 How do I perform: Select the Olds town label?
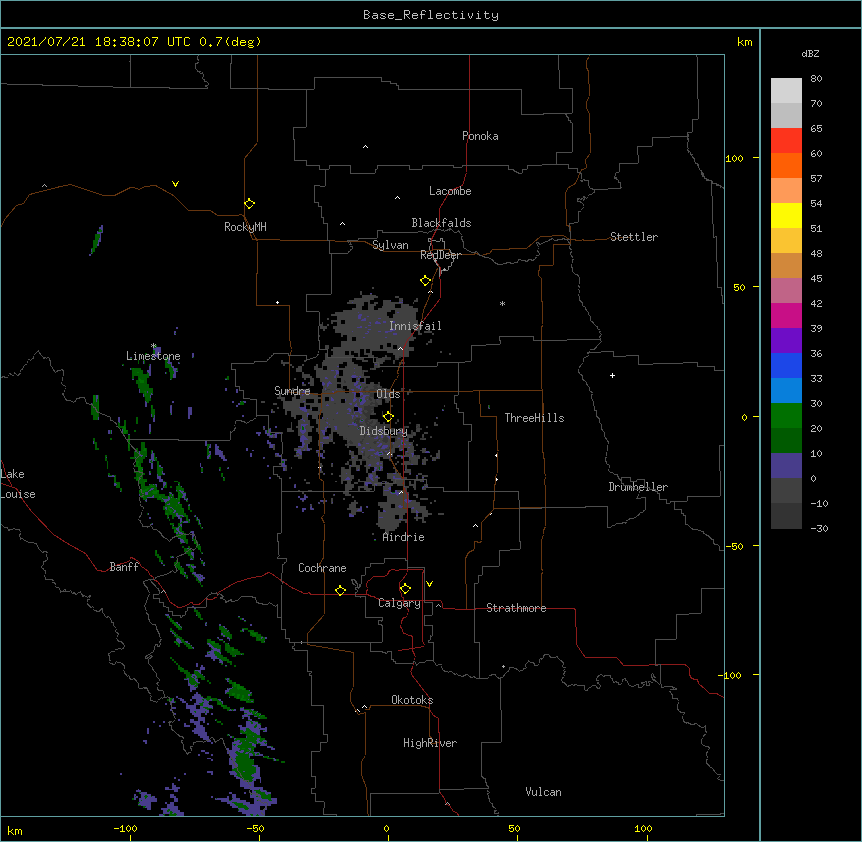(388, 394)
